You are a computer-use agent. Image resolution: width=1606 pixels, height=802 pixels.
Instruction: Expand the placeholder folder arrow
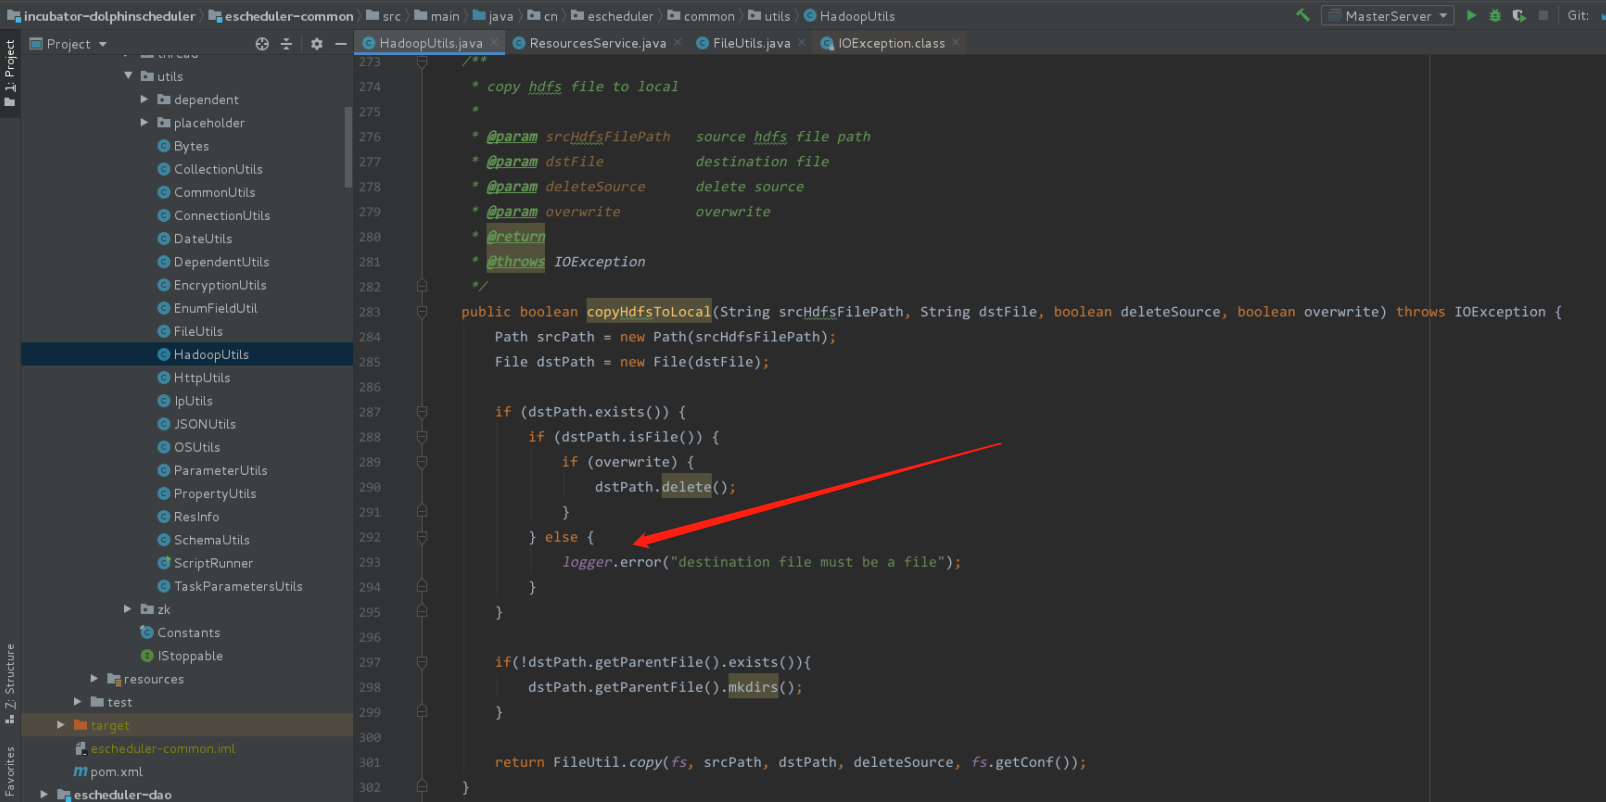coord(144,122)
